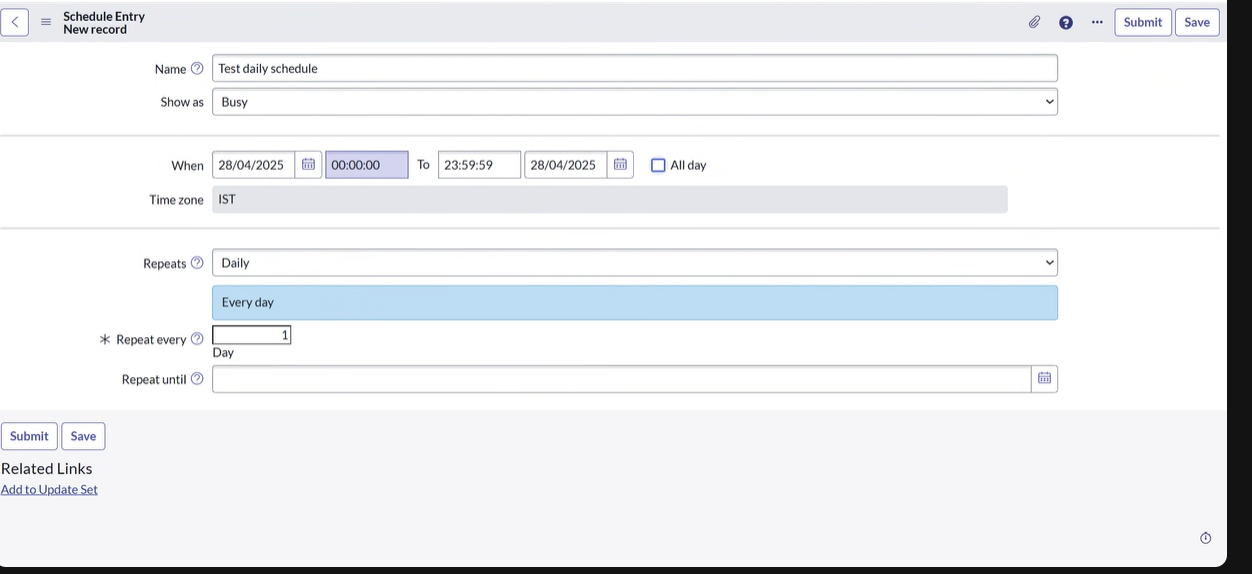Click the header Save button
The image size is (1252, 574).
(1197, 22)
